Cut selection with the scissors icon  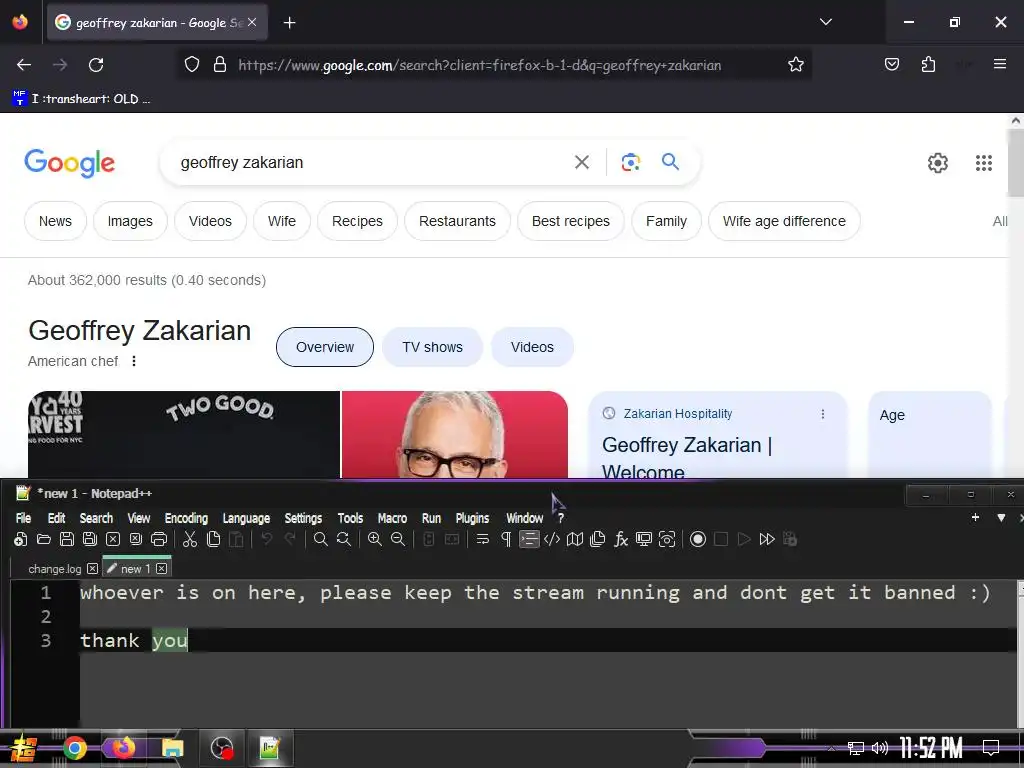[x=190, y=539]
